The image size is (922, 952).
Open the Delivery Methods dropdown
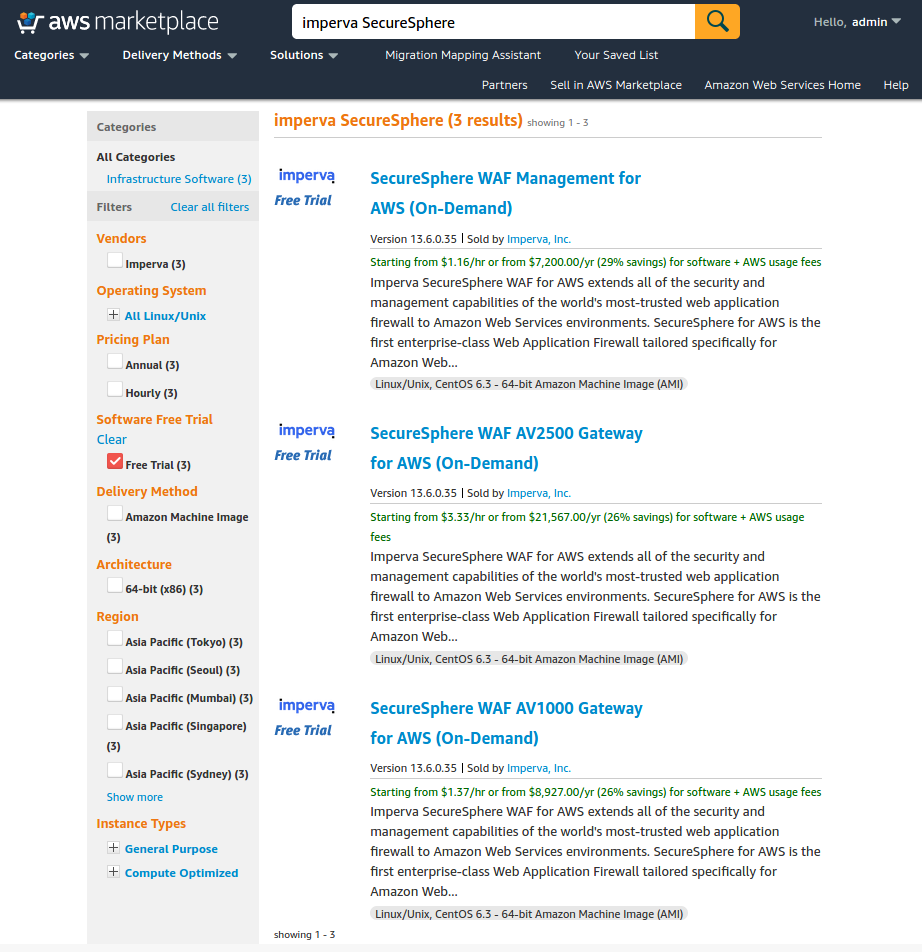tap(179, 56)
